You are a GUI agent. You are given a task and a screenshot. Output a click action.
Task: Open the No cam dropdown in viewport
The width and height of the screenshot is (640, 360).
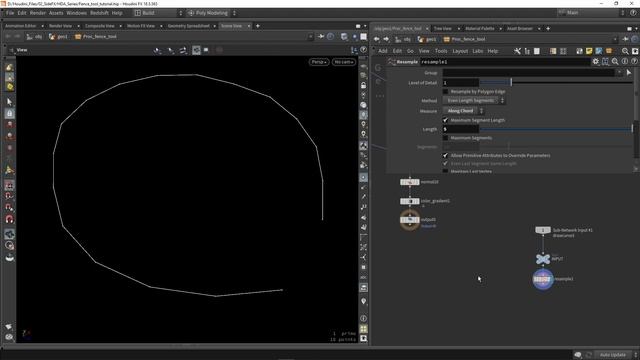[x=343, y=62]
